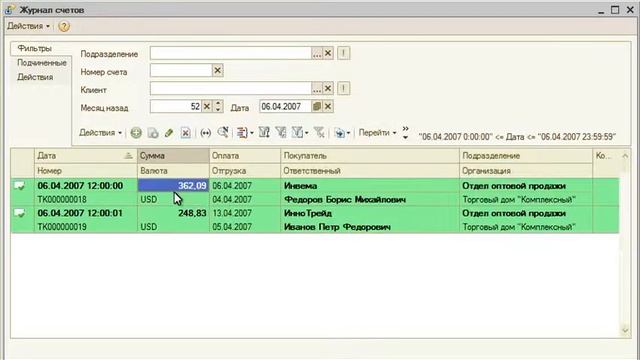Open Подразделение selection with ellipsis button
640x360 pixels.
click(x=317, y=53)
